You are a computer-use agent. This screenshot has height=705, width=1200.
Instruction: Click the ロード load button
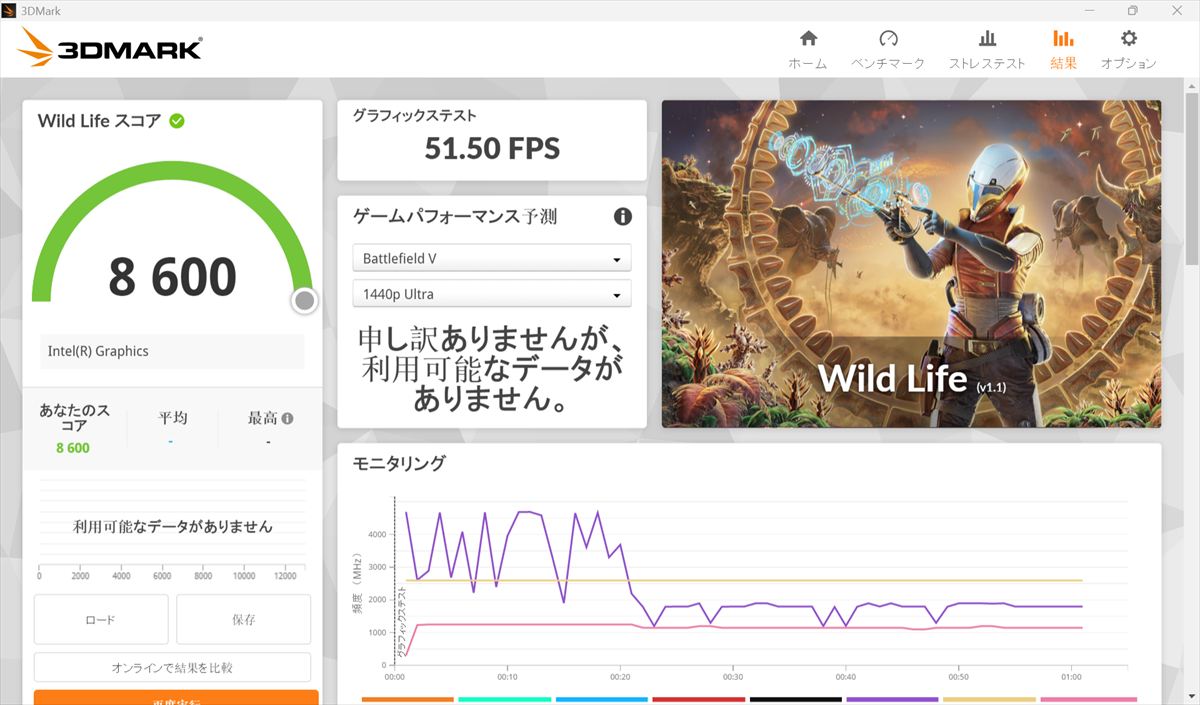101,619
